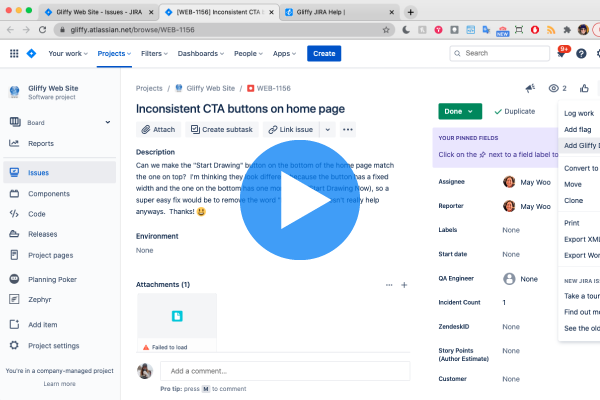Click the Jira logo diamond icon
The width and height of the screenshot is (600, 400).
(x=31, y=54)
